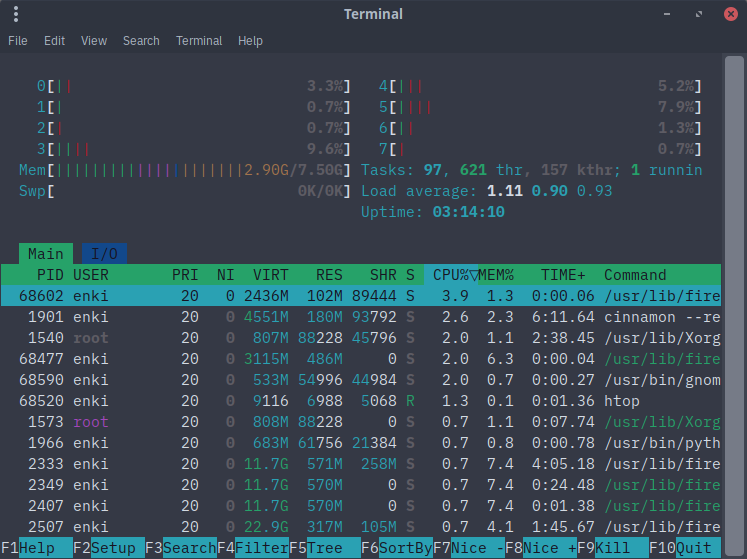
Task: Minimize the Terminal window
Action: [667, 14]
